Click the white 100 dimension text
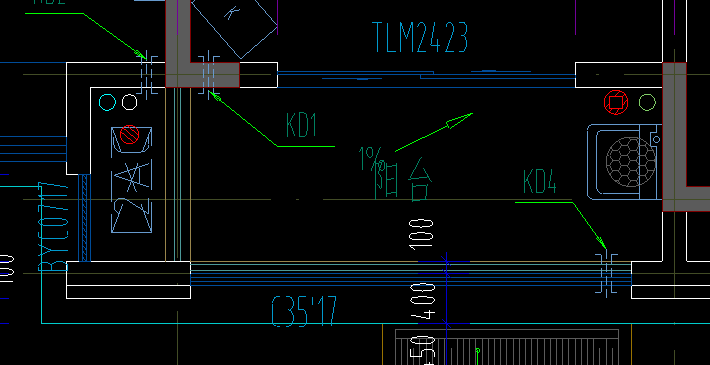Screen dimensions: 710x365 click(421, 235)
